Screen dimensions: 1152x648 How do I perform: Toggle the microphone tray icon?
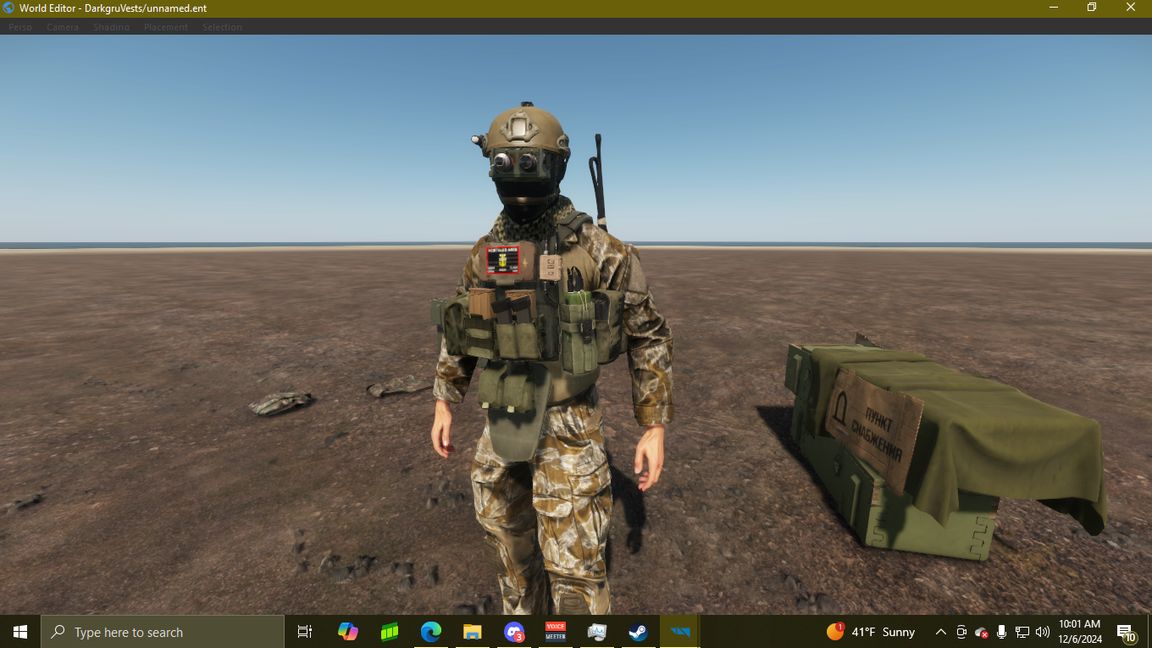1001,631
